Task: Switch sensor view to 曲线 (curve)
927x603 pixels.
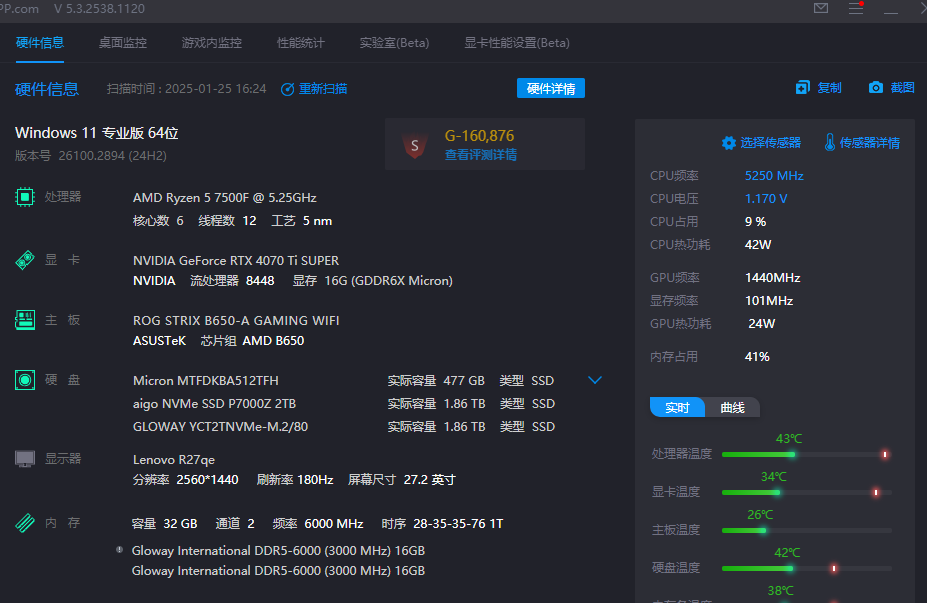Action: [732, 408]
